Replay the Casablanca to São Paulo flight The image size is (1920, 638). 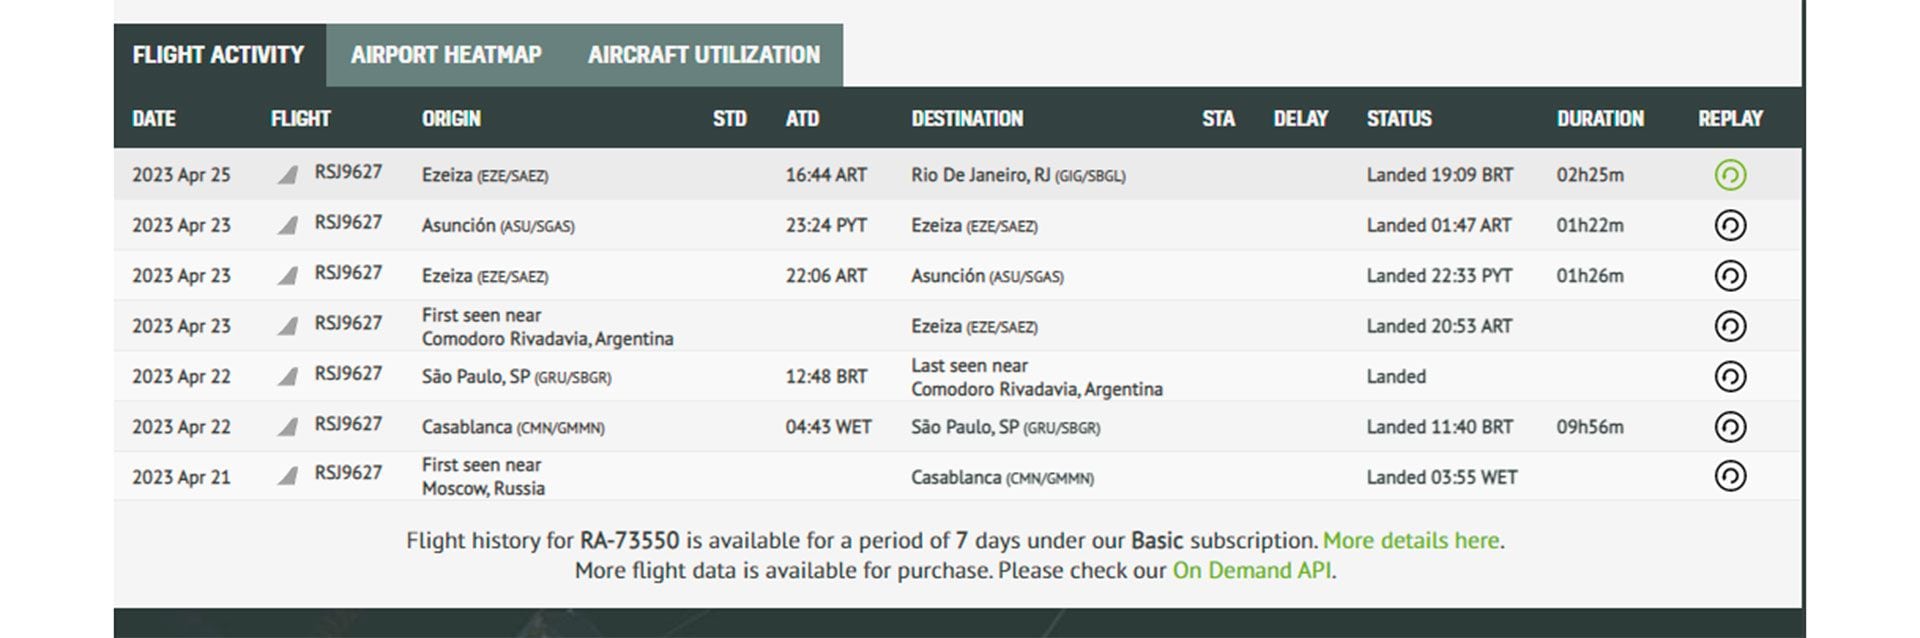click(x=1730, y=427)
